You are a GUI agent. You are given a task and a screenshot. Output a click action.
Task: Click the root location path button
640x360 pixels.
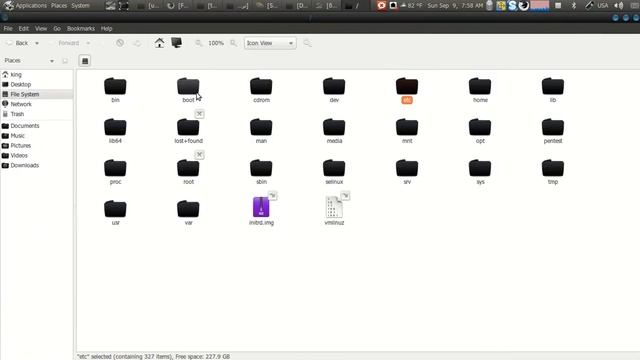click(84, 61)
